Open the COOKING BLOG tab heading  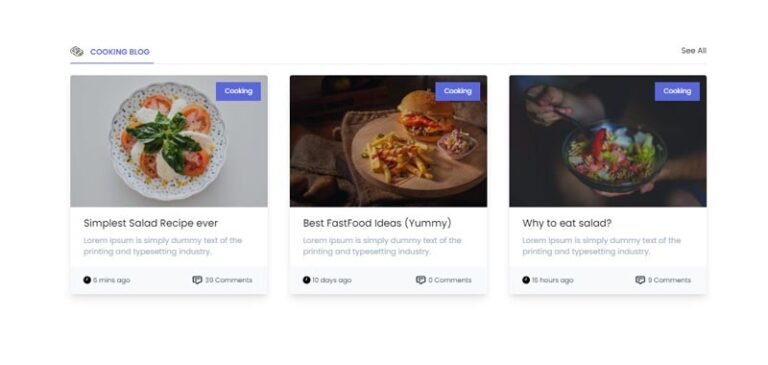[x=120, y=52]
